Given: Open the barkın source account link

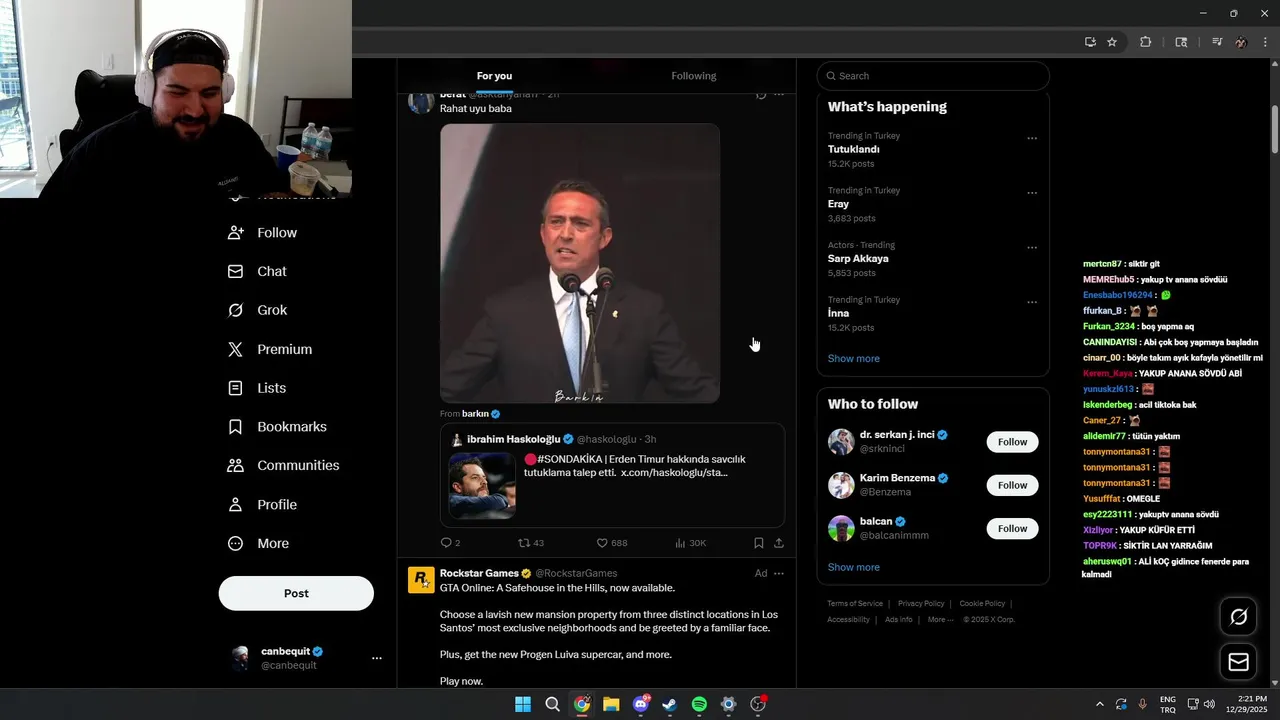Looking at the screenshot, I should pyautogui.click(x=475, y=414).
